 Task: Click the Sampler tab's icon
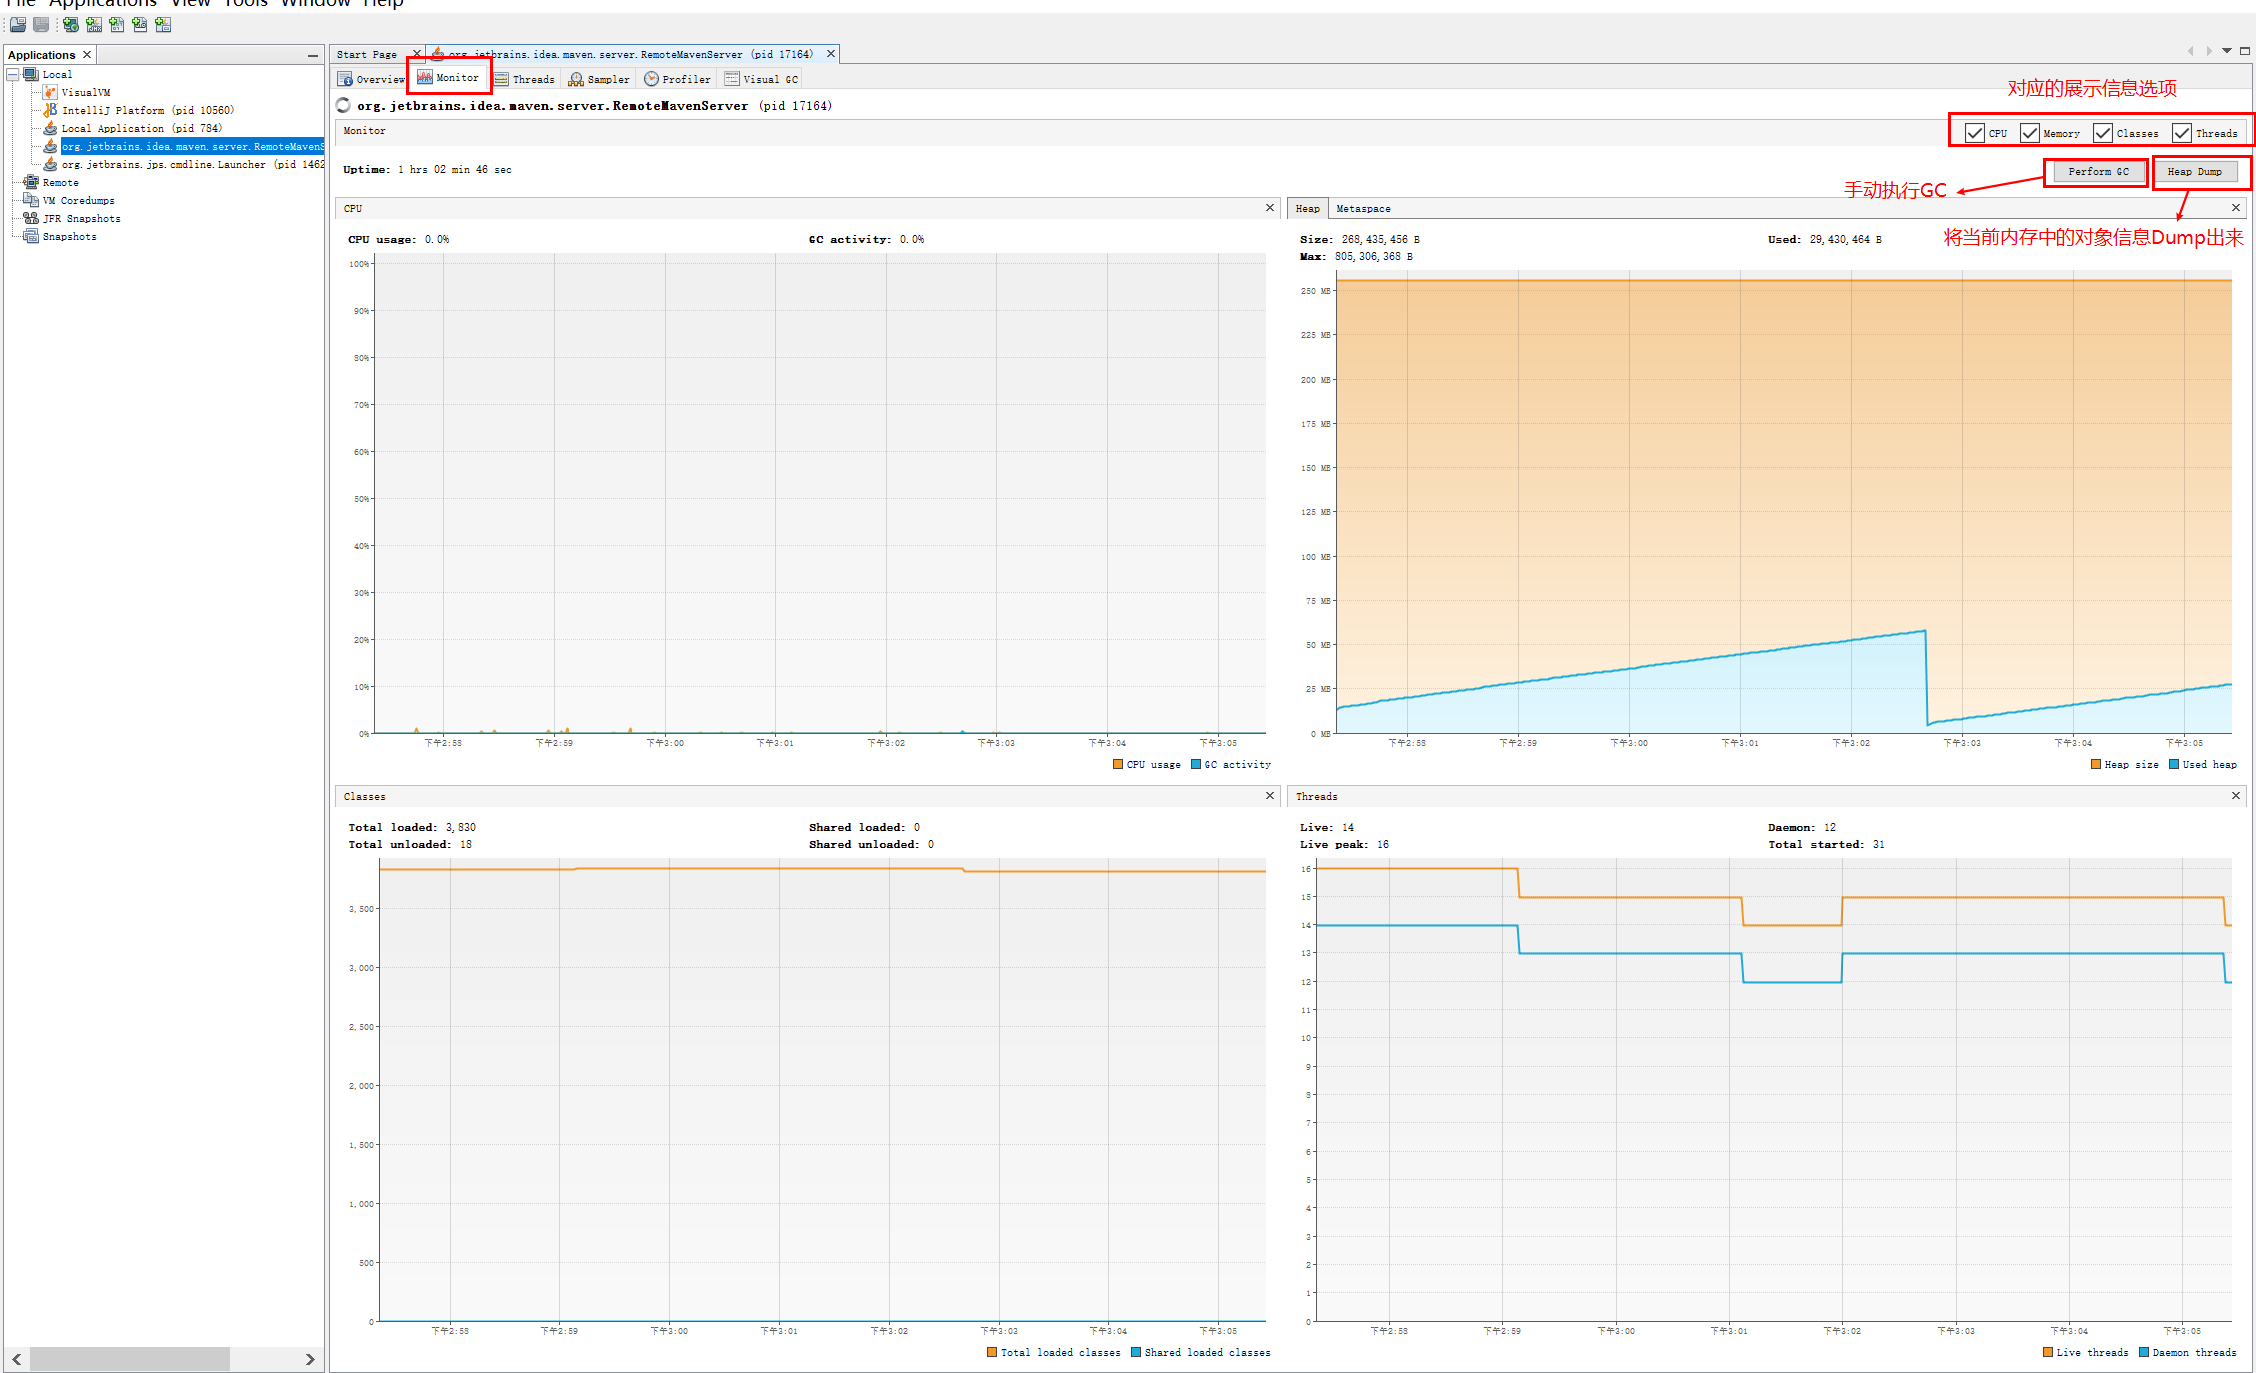tap(576, 79)
